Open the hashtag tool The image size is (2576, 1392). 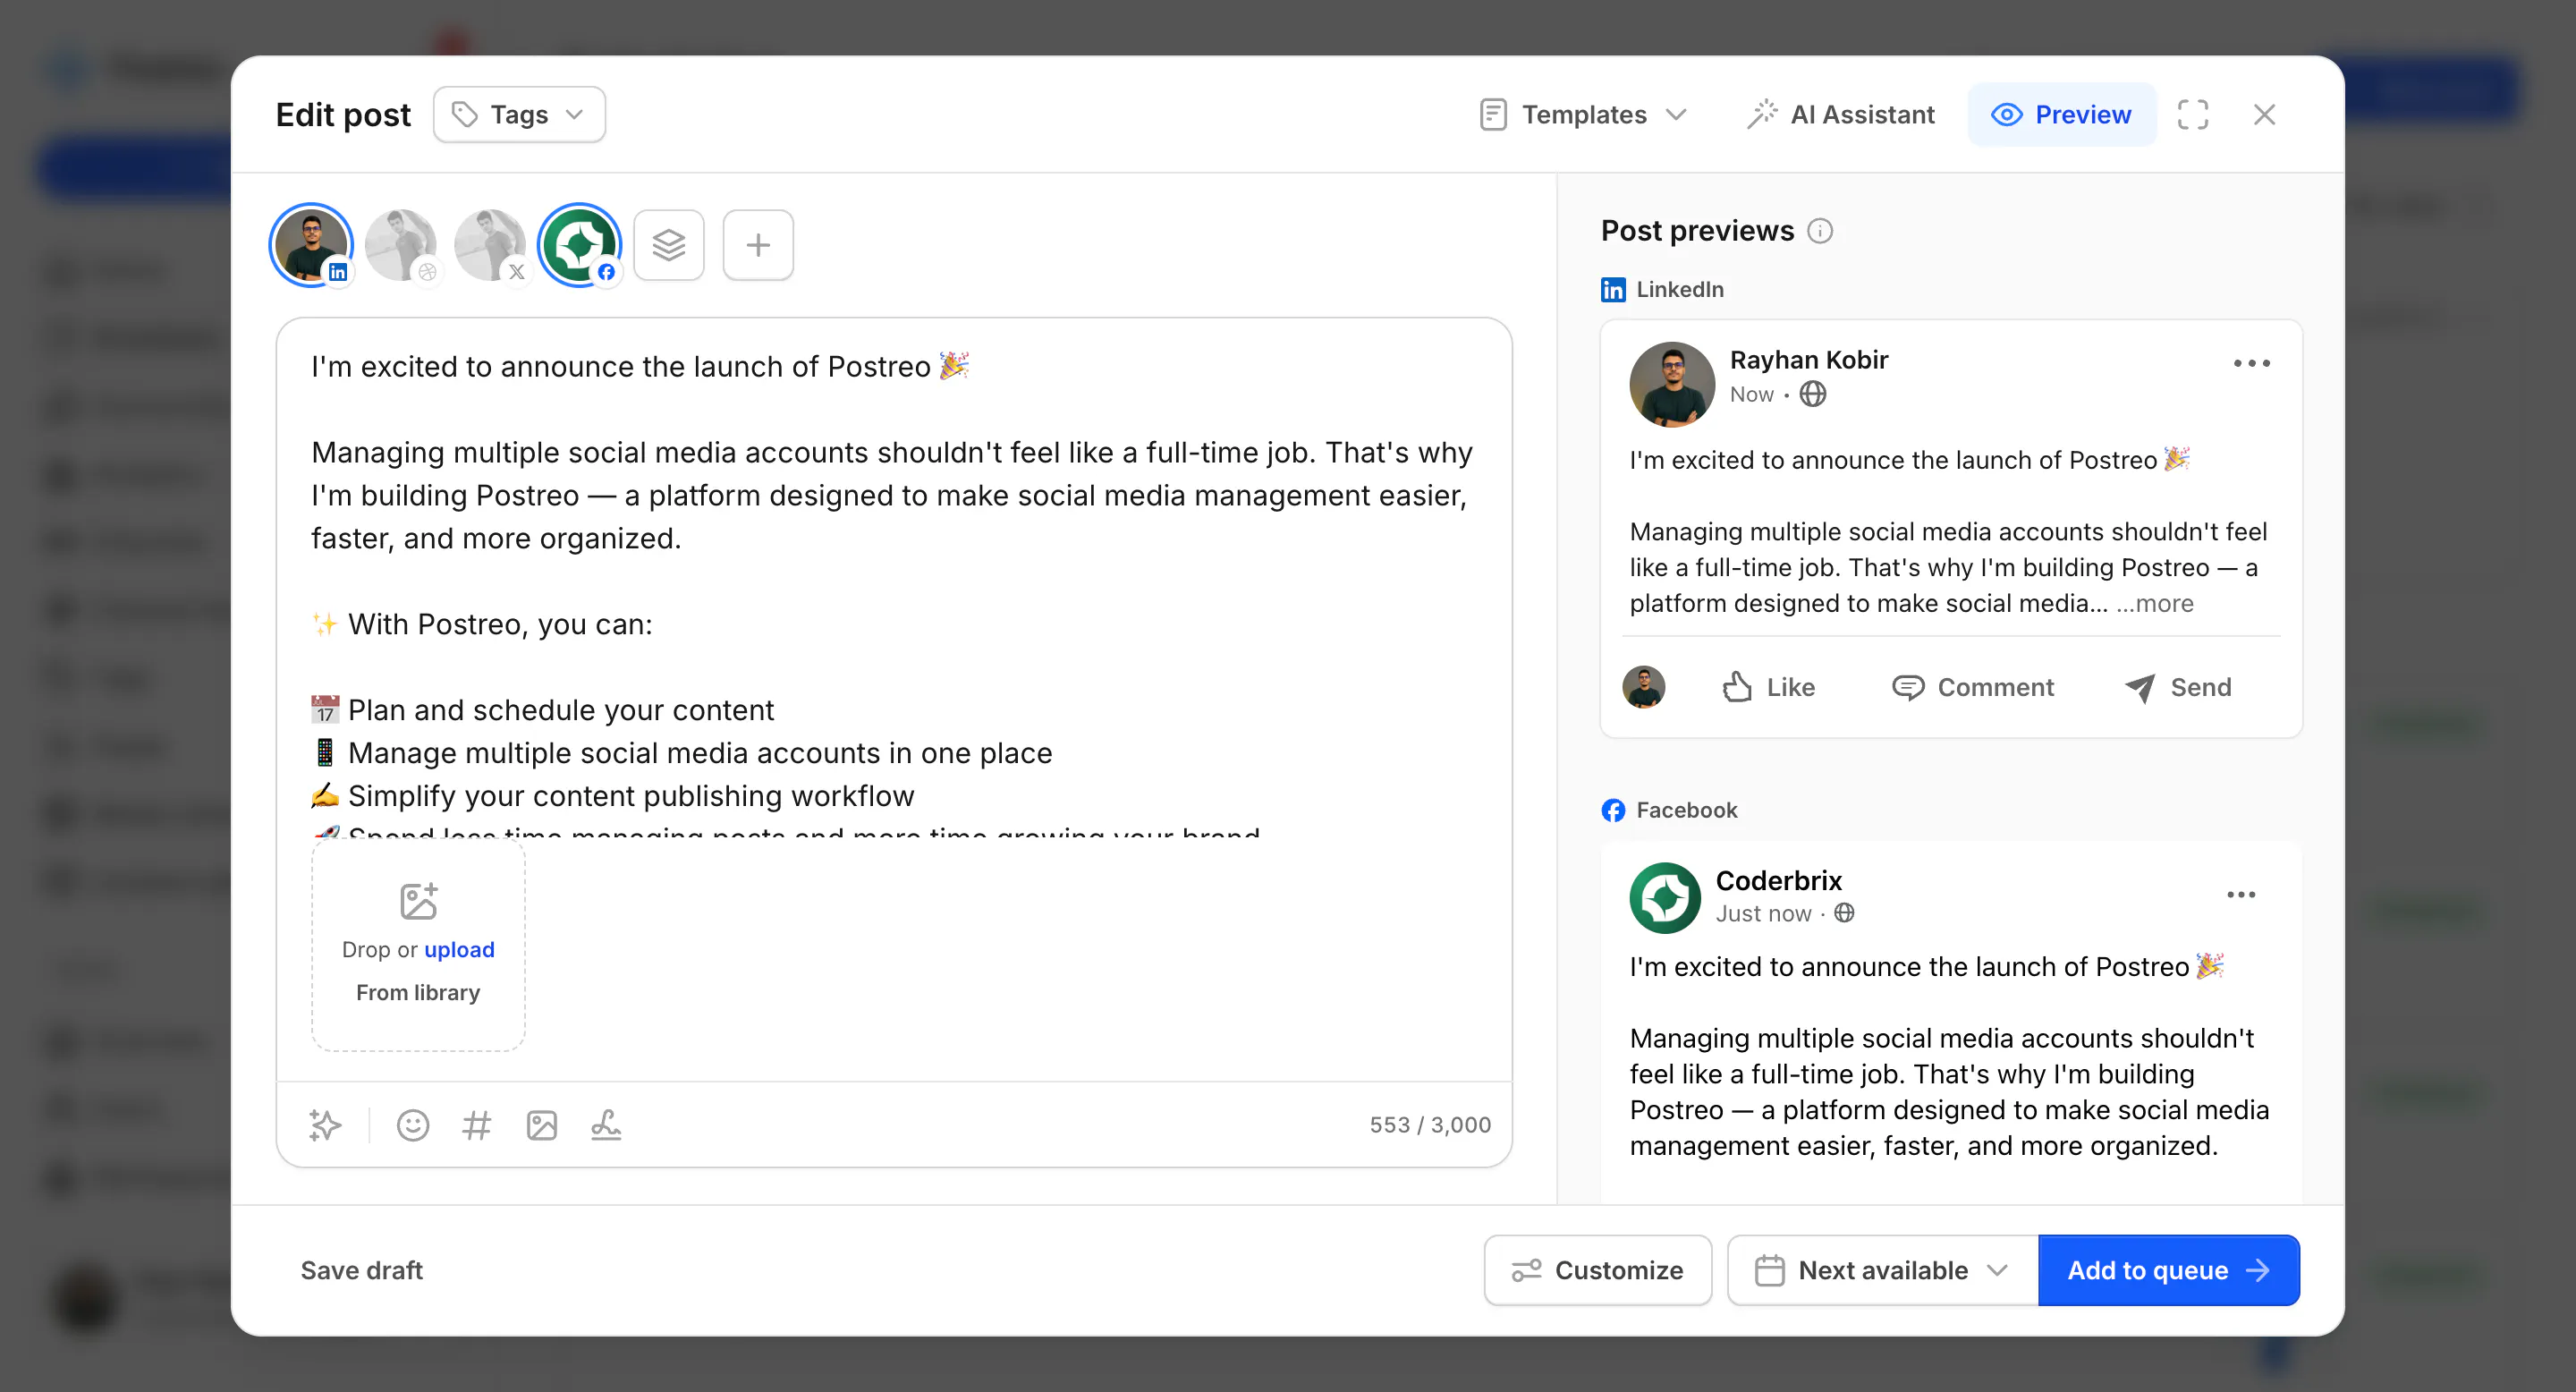477,1125
